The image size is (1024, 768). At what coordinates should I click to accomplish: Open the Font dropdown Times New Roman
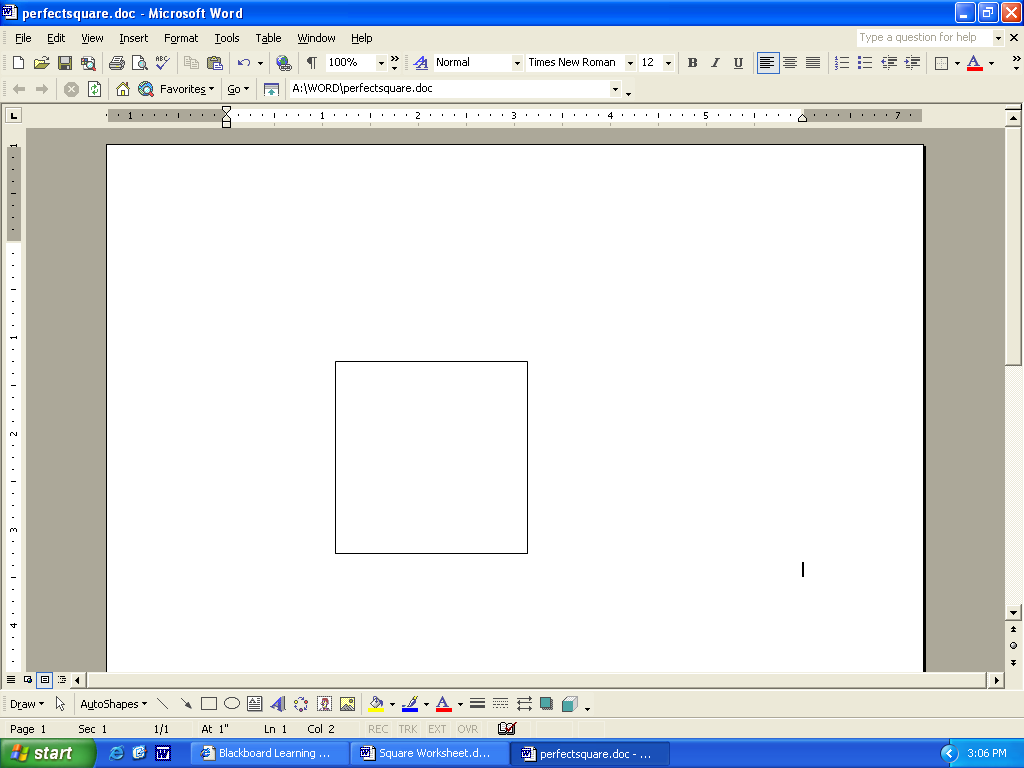(630, 63)
